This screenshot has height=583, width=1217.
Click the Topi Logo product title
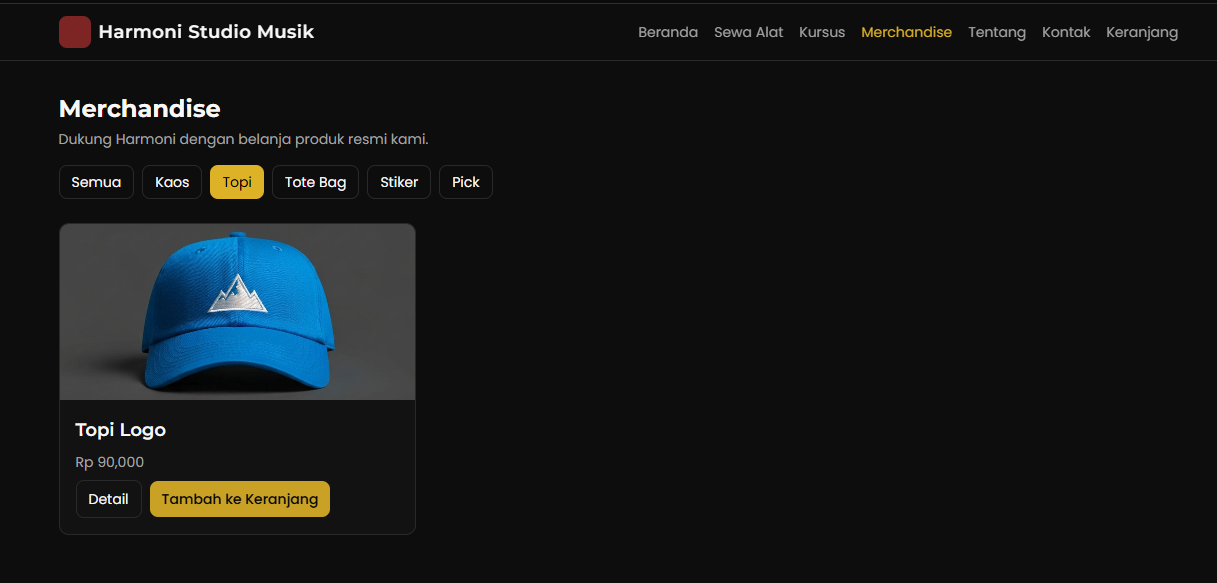(121, 430)
